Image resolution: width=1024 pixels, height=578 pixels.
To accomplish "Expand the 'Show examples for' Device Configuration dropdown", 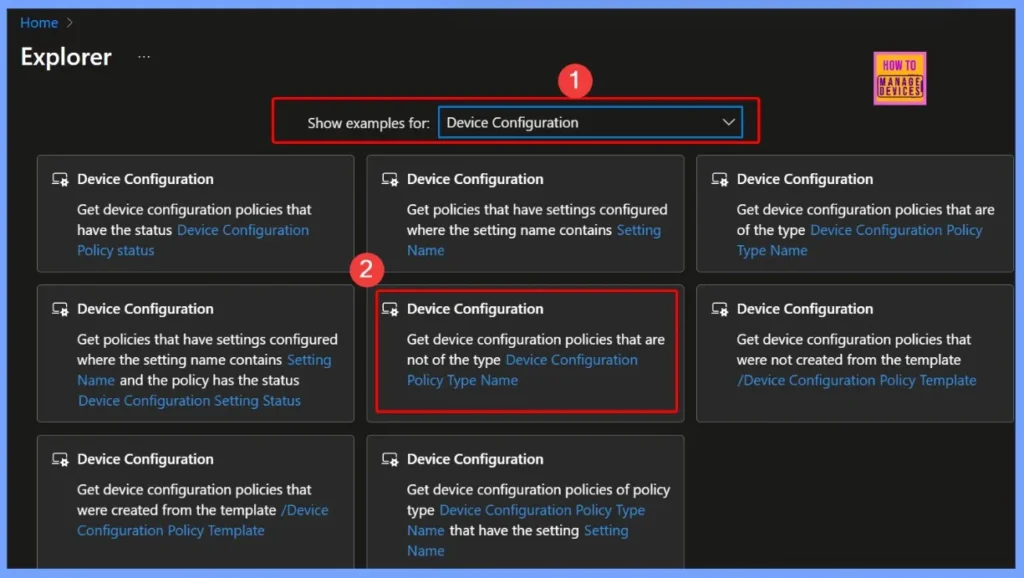I will tap(590, 122).
